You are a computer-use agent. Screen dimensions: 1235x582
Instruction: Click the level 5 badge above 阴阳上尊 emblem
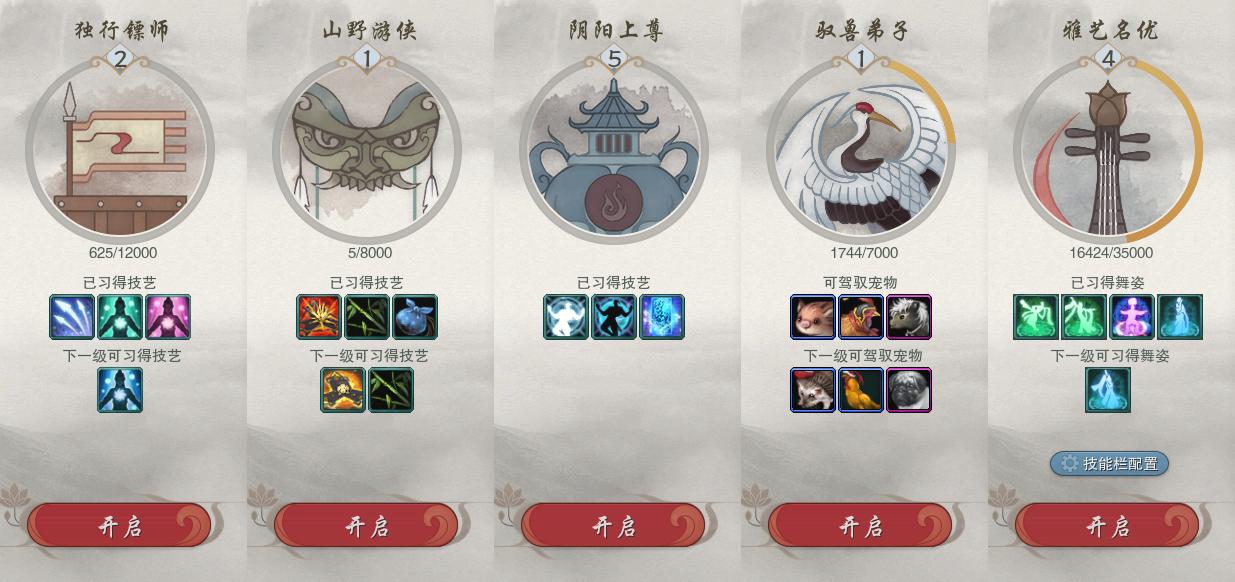tap(614, 60)
